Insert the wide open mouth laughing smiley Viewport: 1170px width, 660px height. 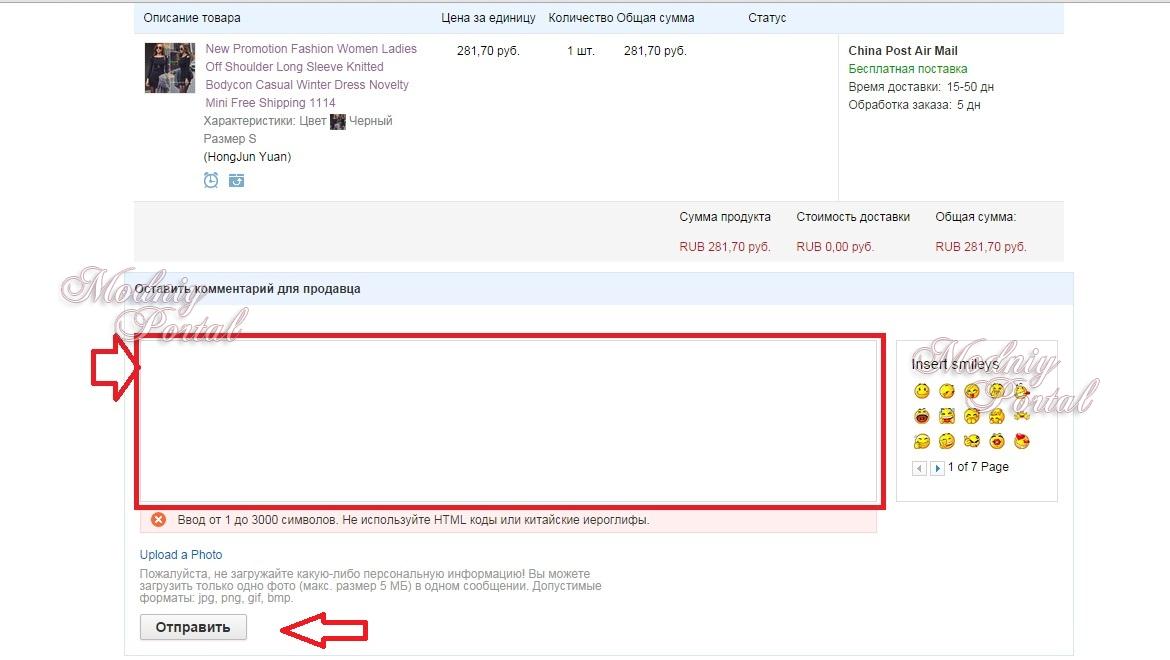point(922,416)
